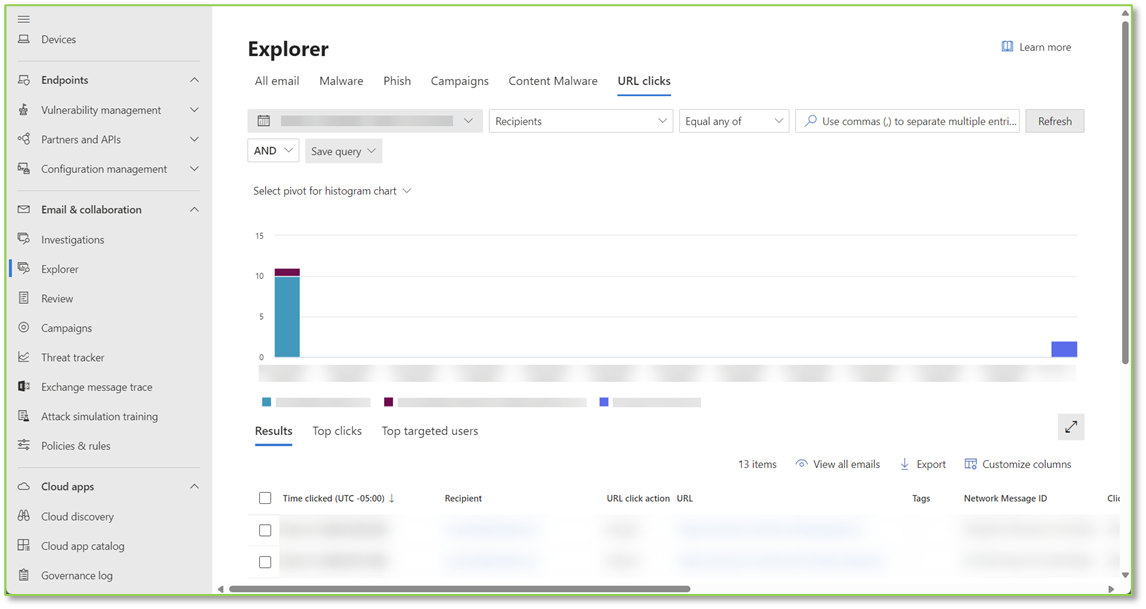
Task: Open the Learn more link
Action: (x=1036, y=46)
